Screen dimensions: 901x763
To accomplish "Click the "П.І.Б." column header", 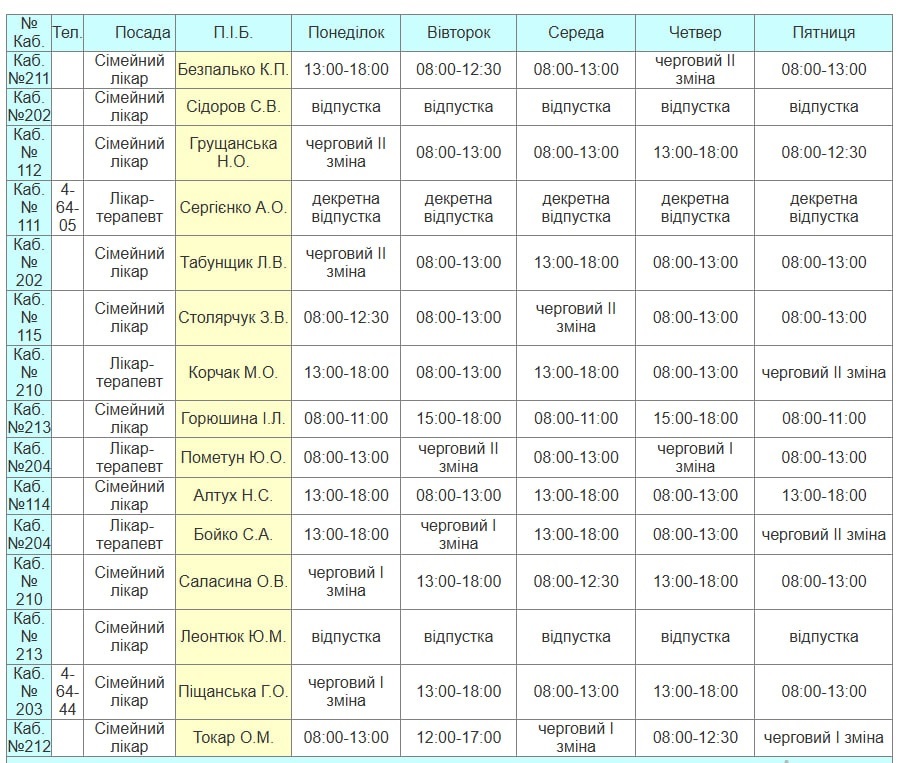I will pos(233,33).
